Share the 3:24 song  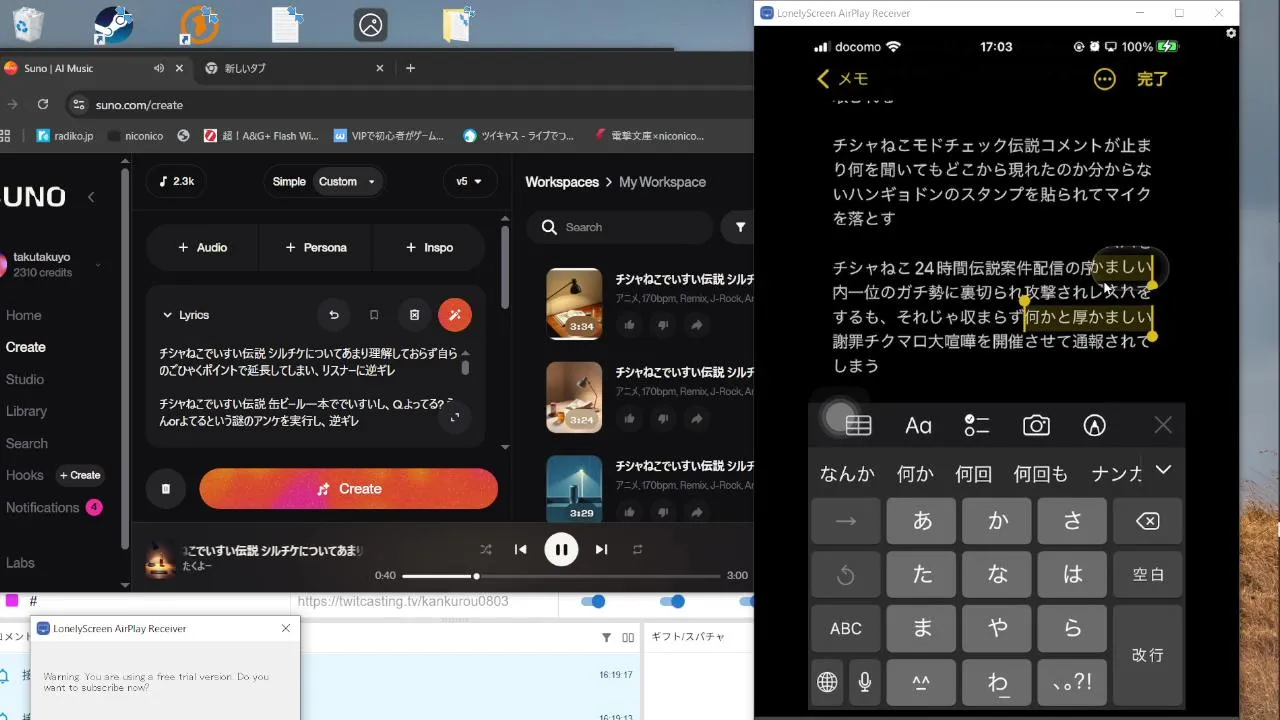697,419
